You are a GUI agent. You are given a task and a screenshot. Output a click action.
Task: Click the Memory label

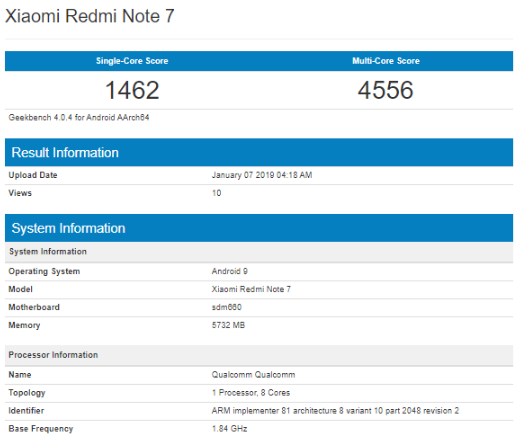pyautogui.click(x=24, y=325)
